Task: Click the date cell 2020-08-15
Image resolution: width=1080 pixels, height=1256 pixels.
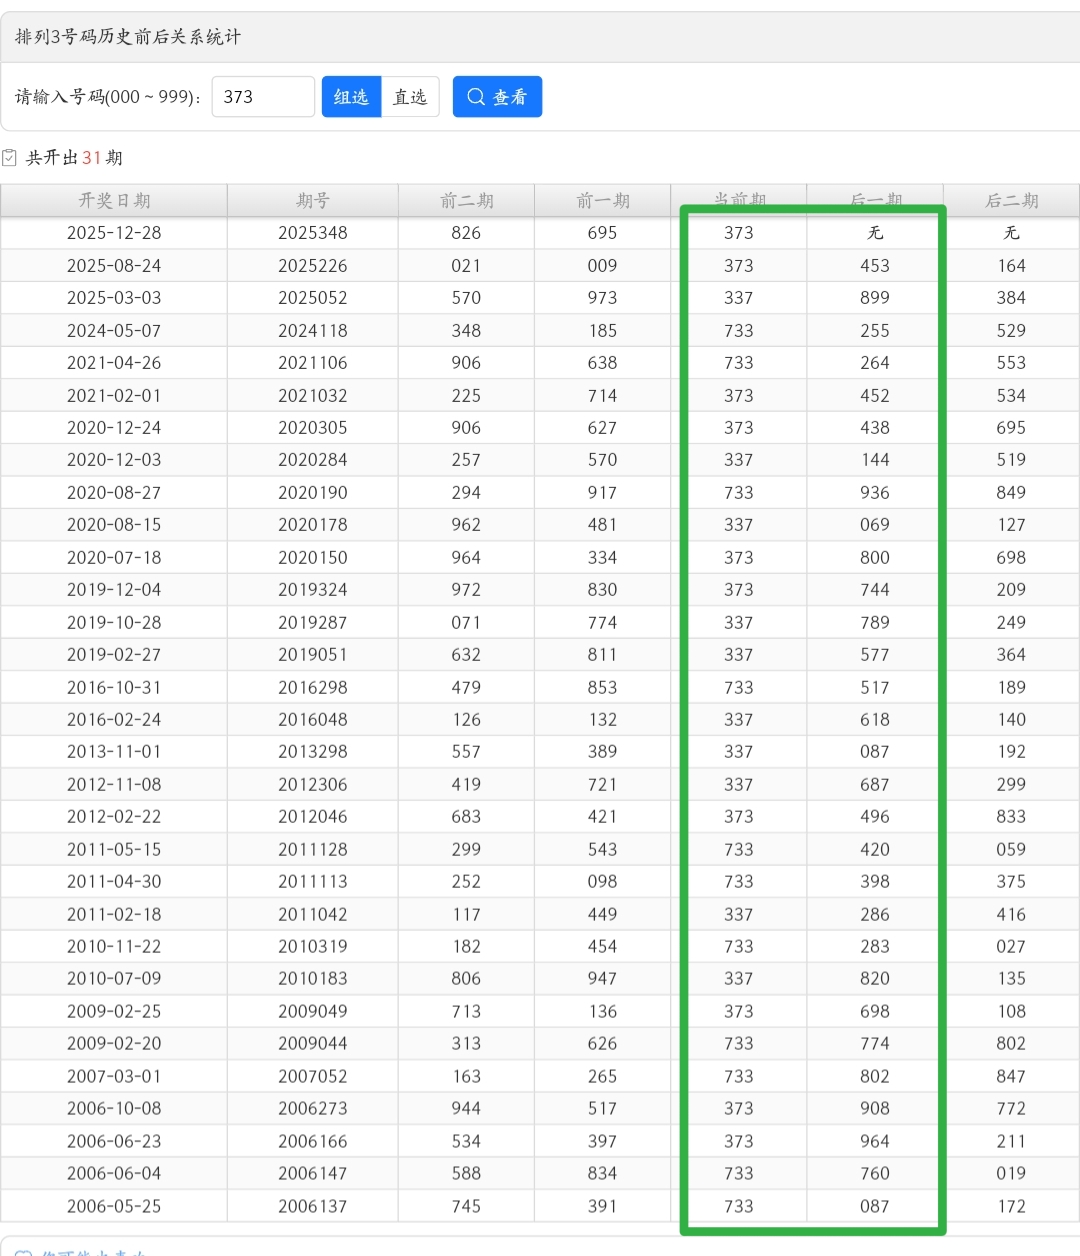Action: click(114, 525)
